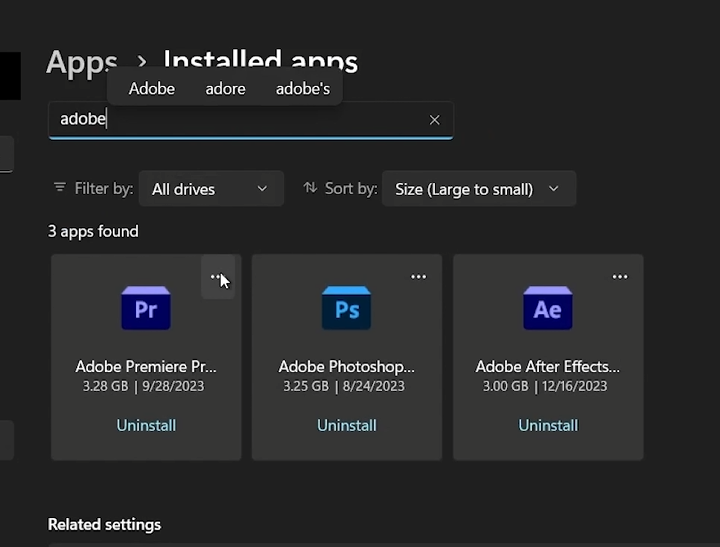Click into the adobe search field
This screenshot has width=720, height=547.
(251, 120)
